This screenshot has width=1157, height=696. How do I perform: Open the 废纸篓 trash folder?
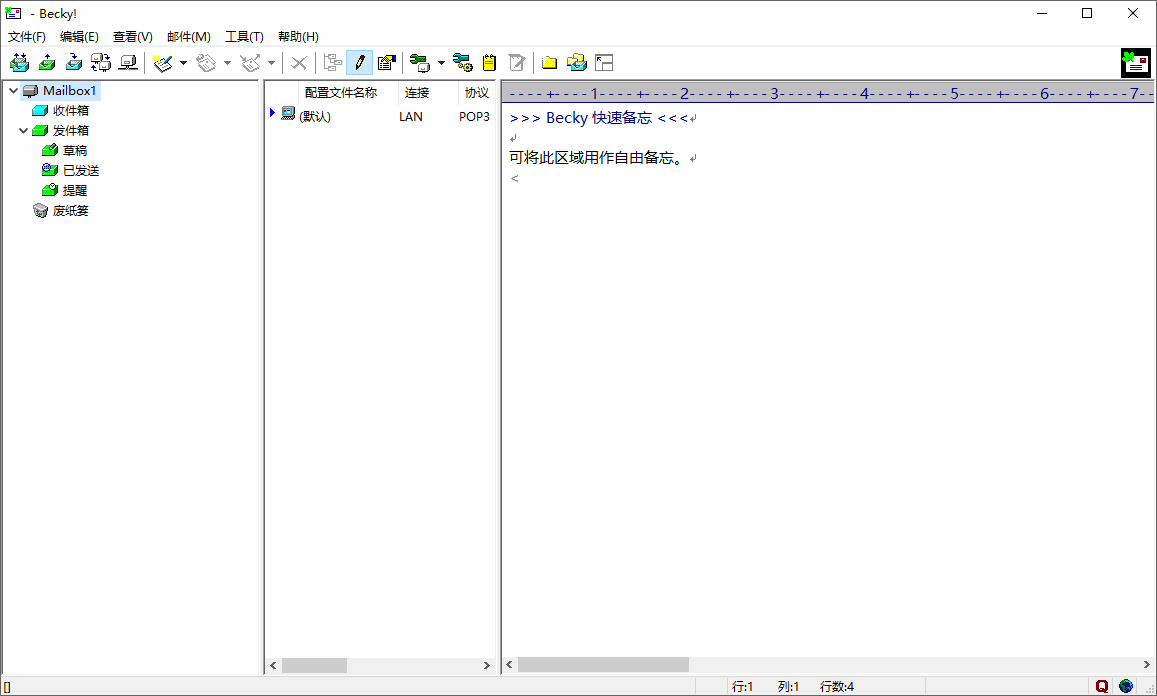point(71,211)
